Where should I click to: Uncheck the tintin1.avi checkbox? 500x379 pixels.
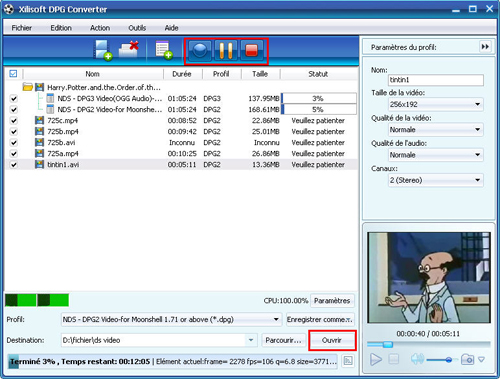tap(14, 165)
